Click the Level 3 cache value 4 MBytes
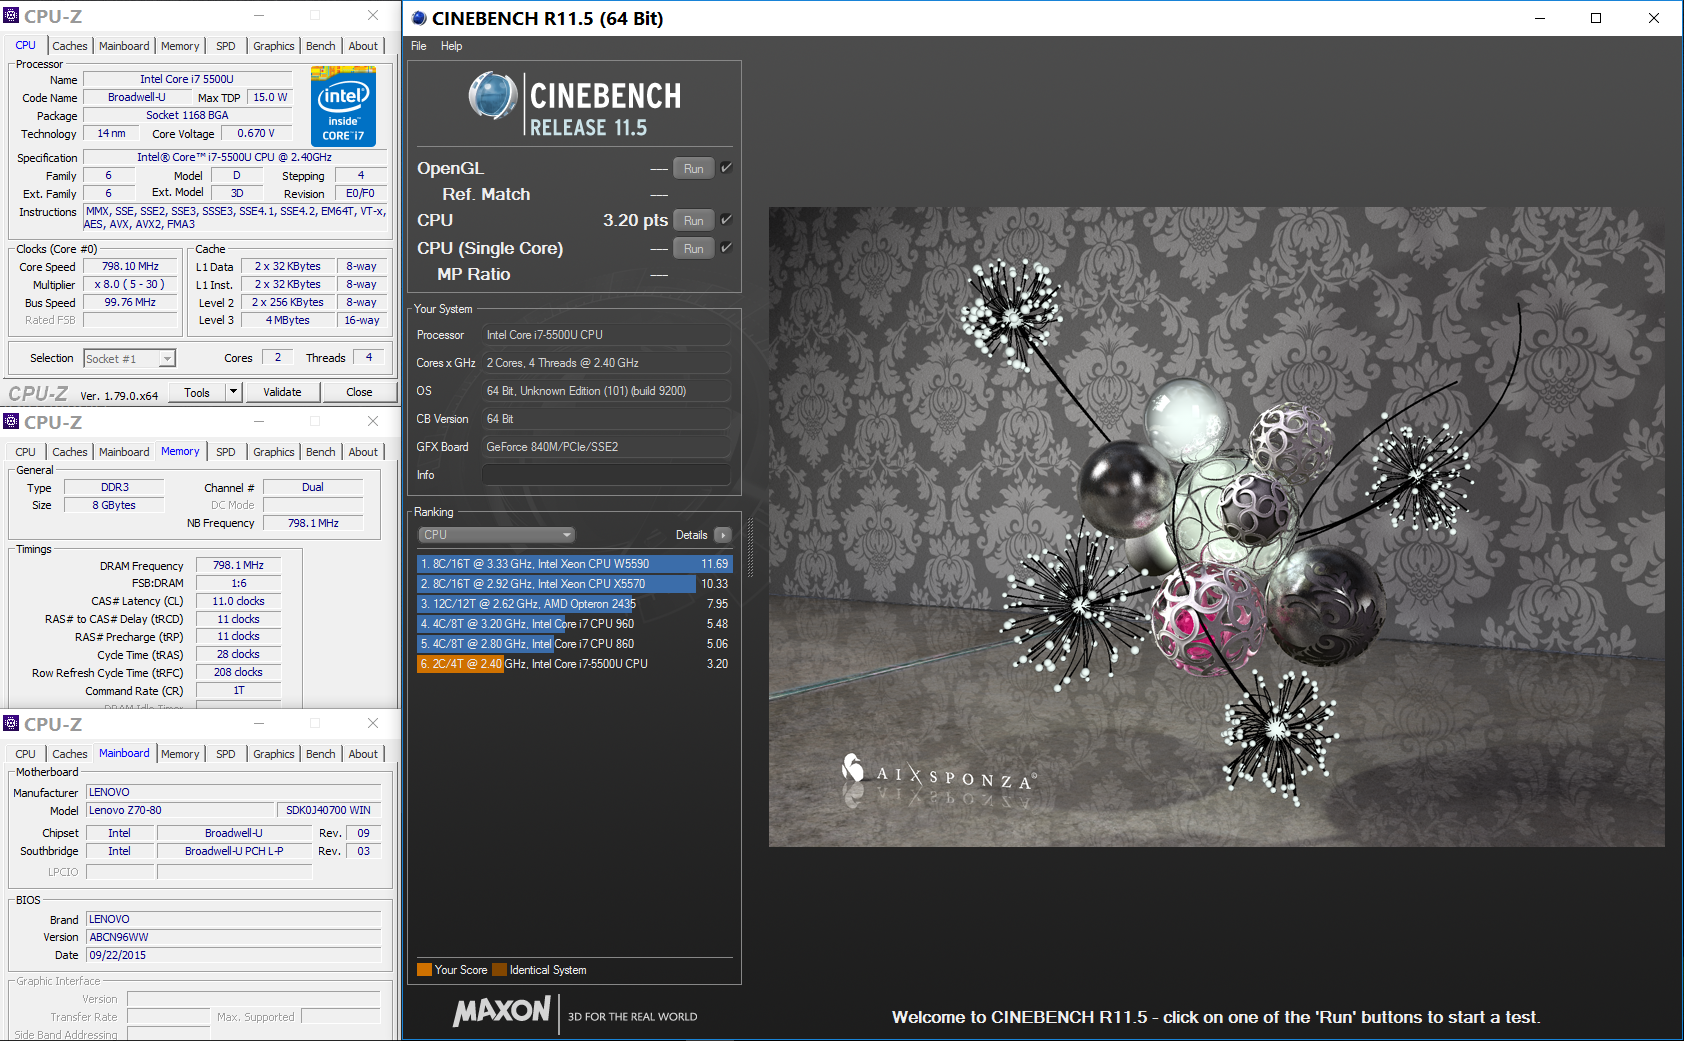 tap(288, 321)
